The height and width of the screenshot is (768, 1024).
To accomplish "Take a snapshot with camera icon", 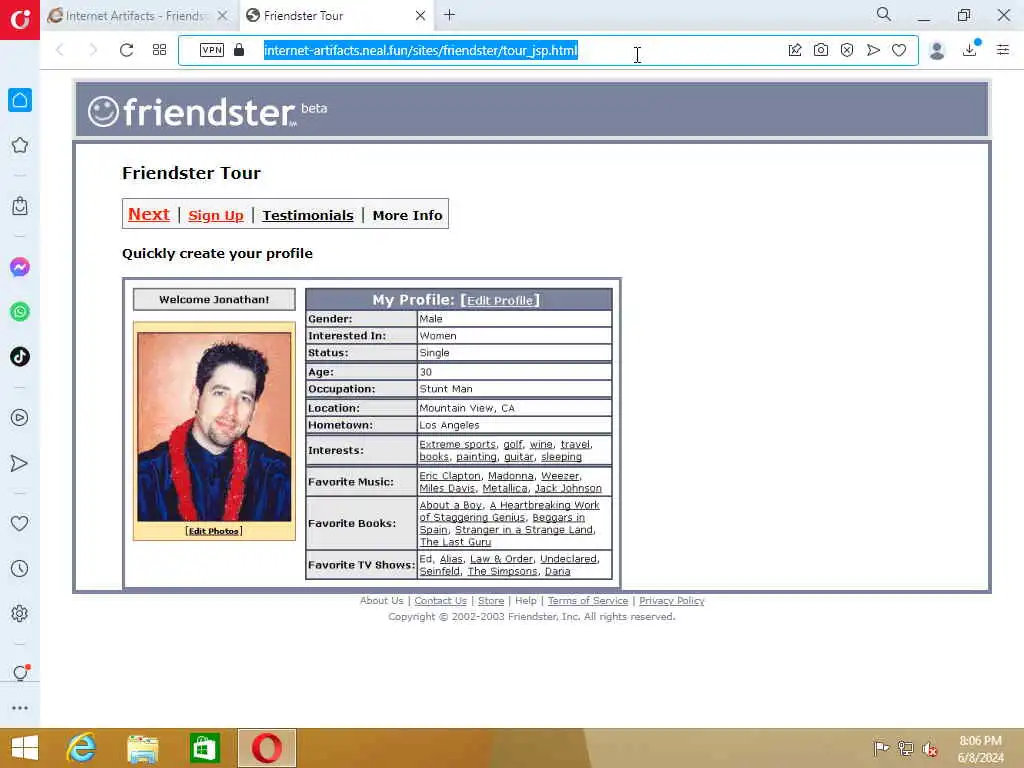I will click(x=821, y=50).
